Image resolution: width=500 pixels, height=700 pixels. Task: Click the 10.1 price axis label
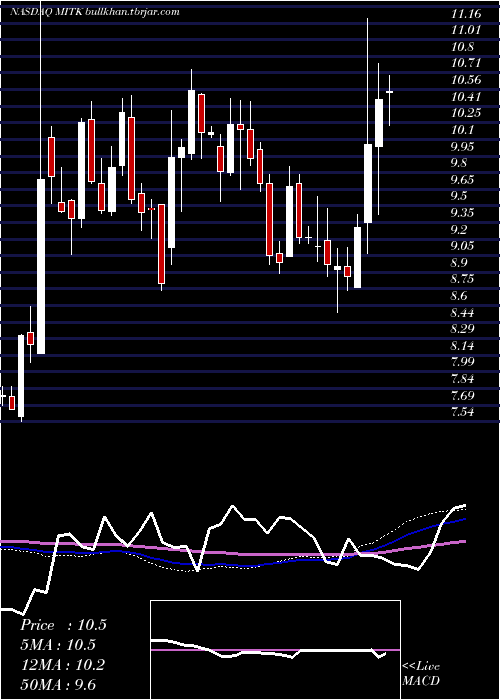click(x=463, y=130)
